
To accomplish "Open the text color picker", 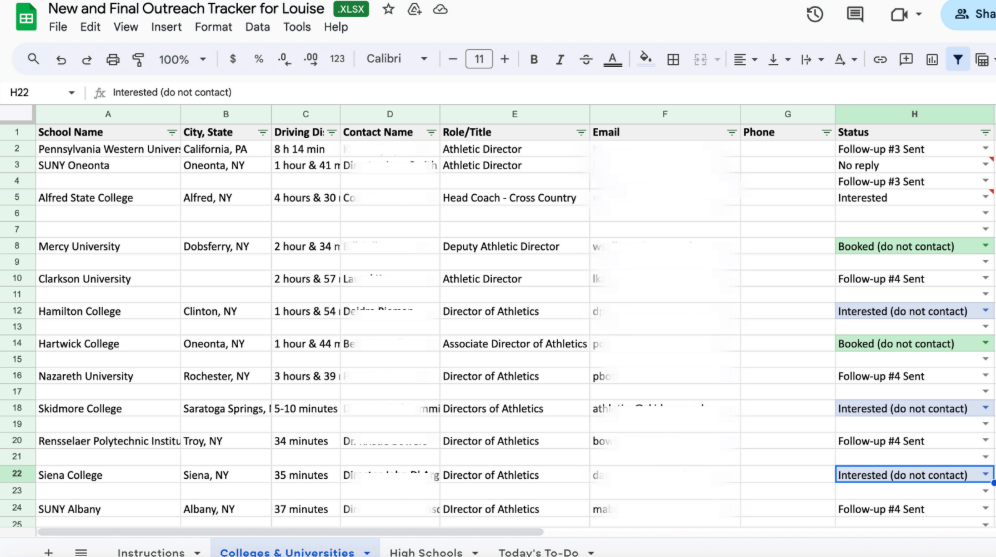I will click(x=612, y=59).
